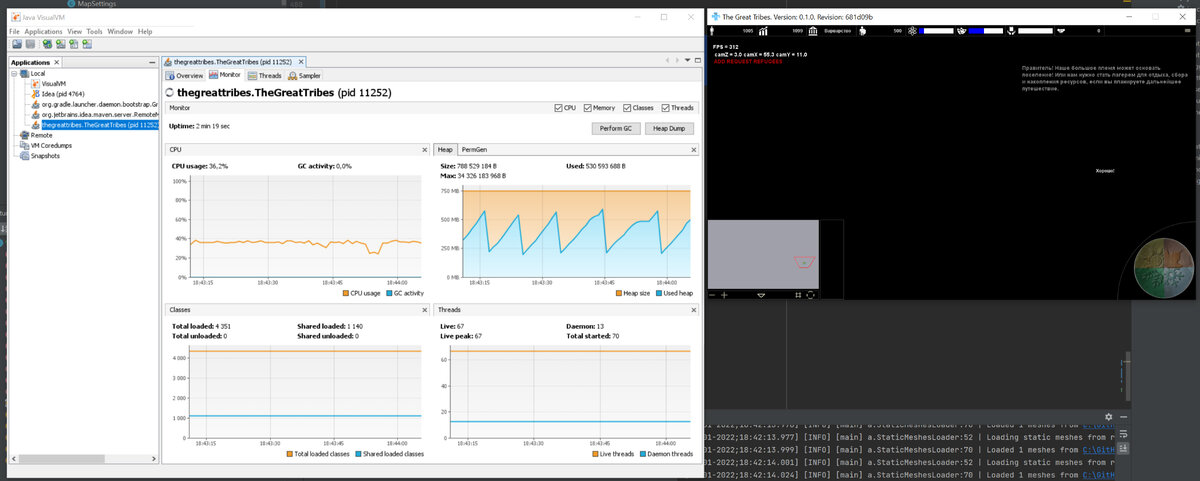This screenshot has width=1200, height=481.
Task: Click the Remote node icon
Action: 24,135
